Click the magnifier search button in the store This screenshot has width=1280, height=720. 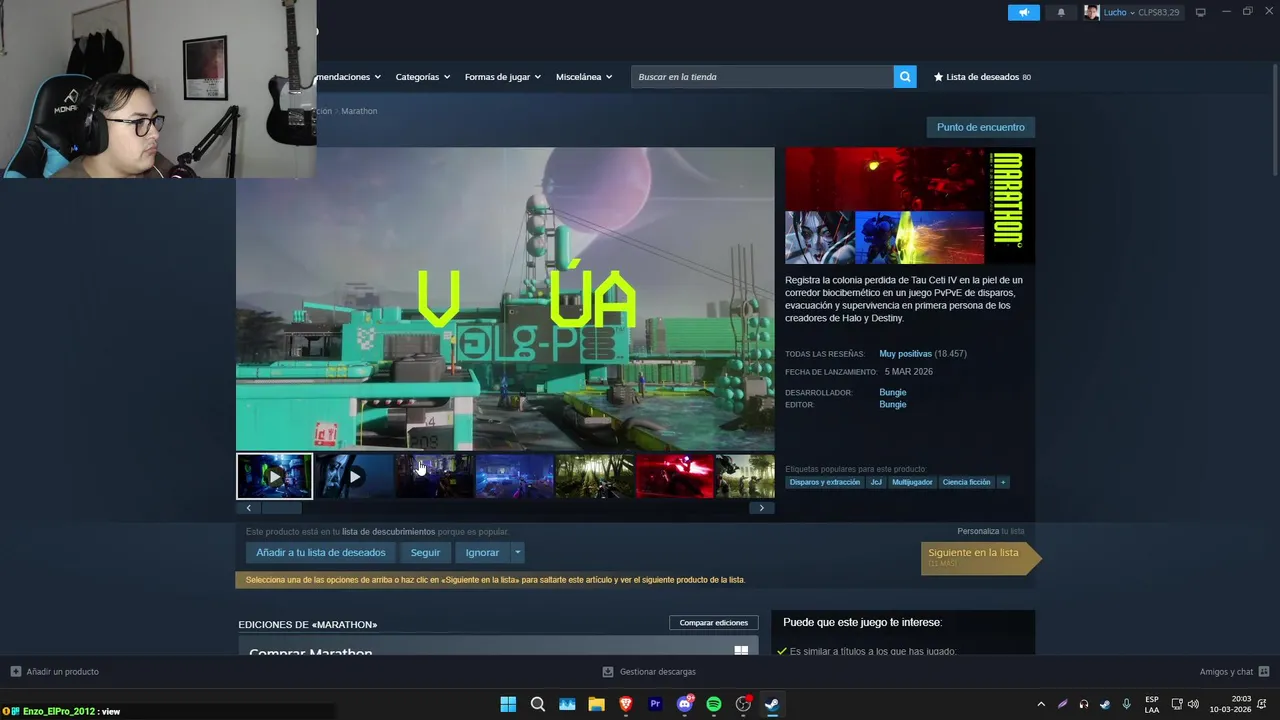(905, 77)
